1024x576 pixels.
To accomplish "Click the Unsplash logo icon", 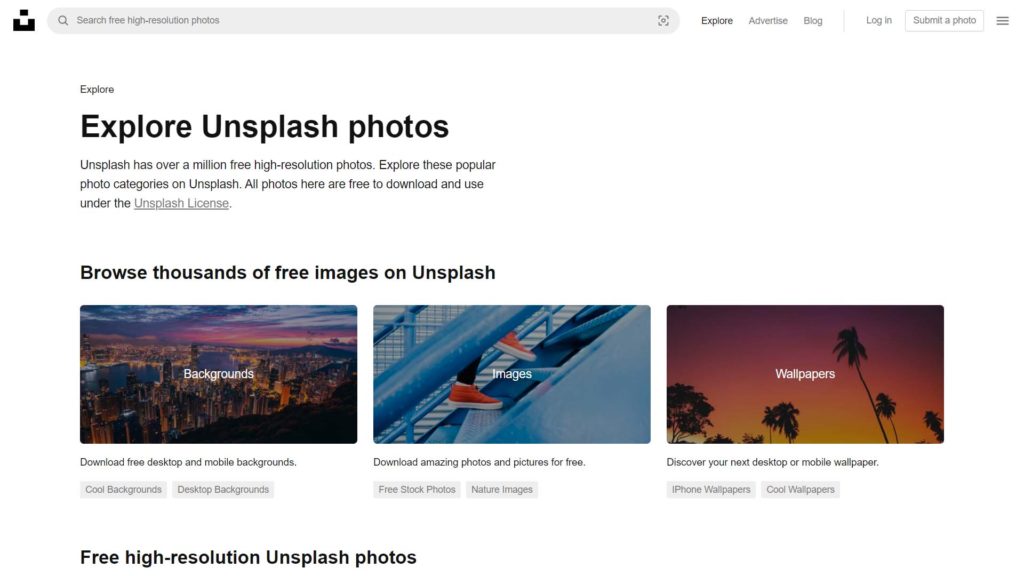I will tap(24, 20).
